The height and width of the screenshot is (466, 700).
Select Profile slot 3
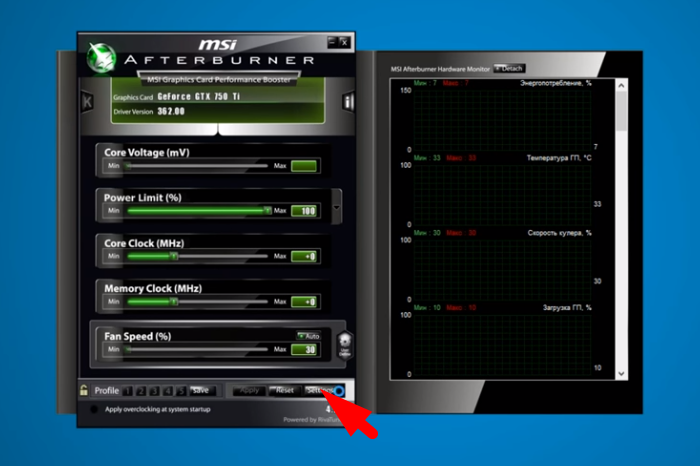pyautogui.click(x=154, y=391)
